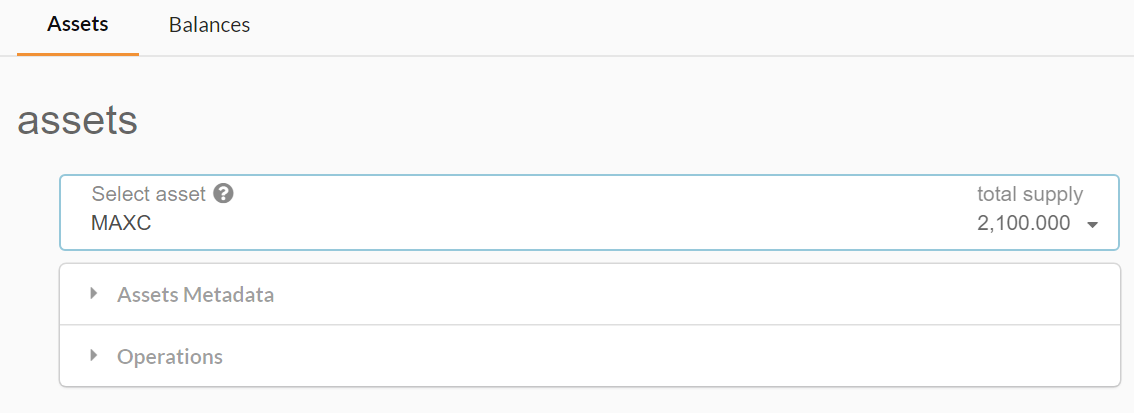Open the asset dropdown caret arrow

(1092, 225)
